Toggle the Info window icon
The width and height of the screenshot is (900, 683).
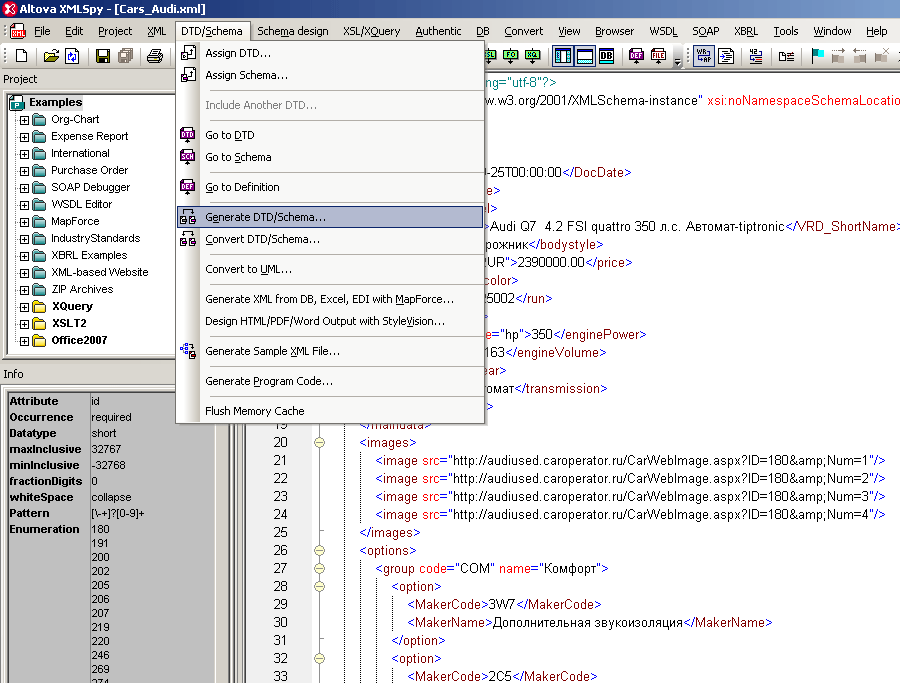point(585,56)
